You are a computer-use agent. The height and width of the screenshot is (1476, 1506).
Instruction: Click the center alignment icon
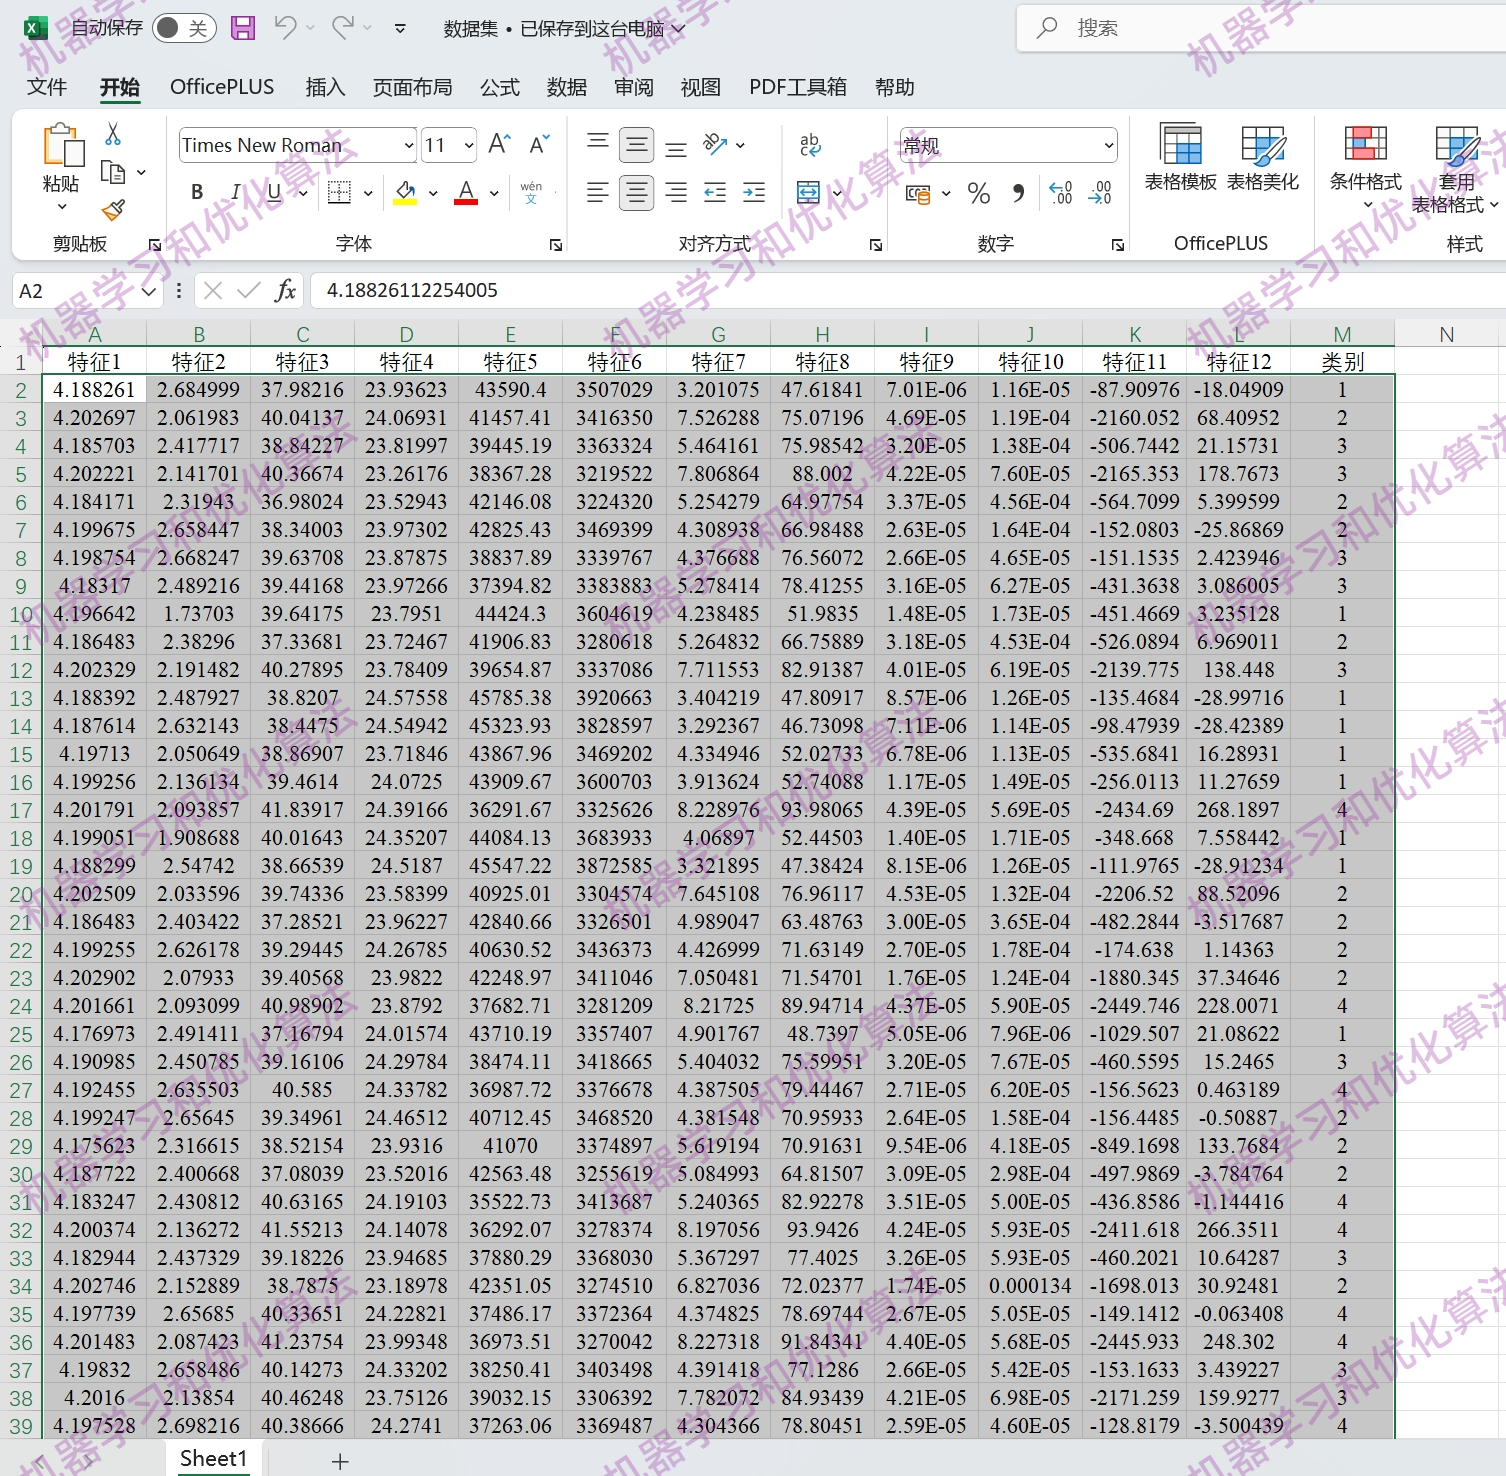click(x=636, y=192)
